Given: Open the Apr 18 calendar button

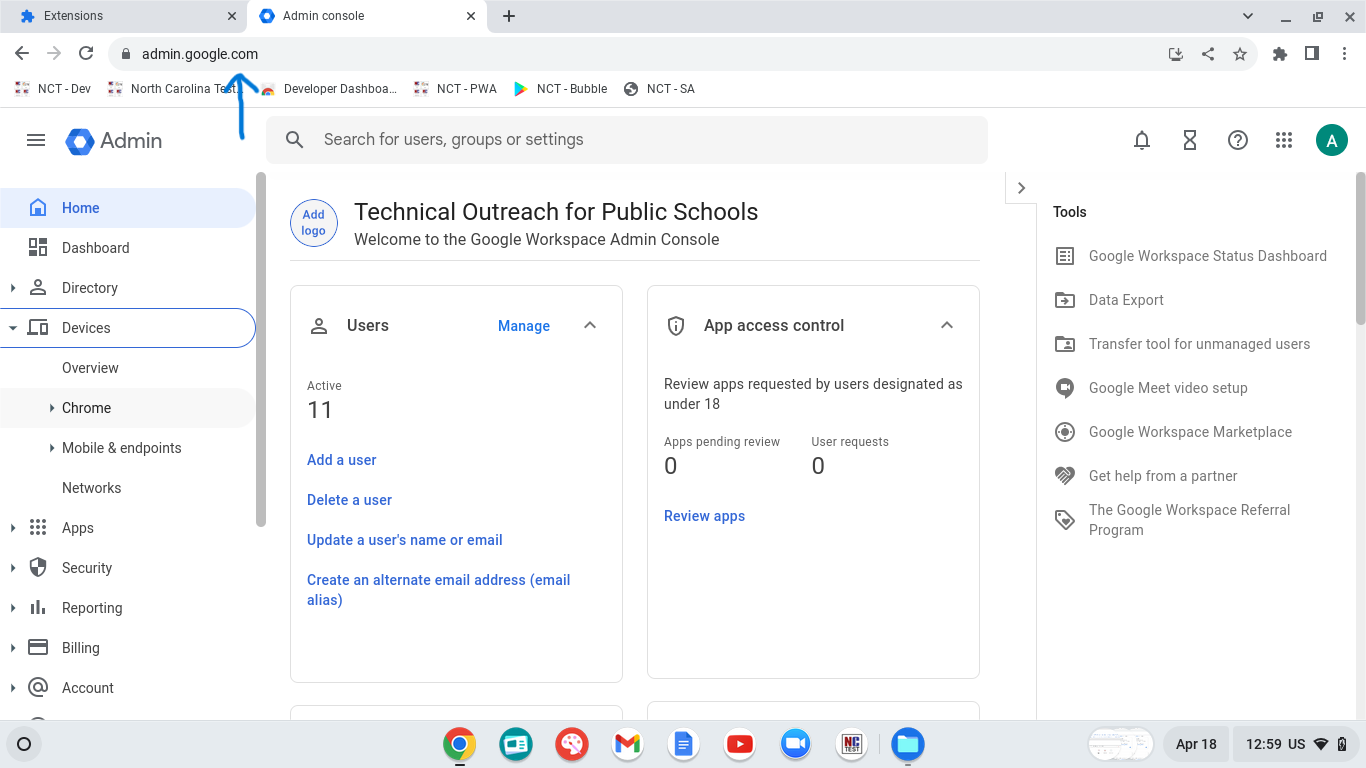Looking at the screenshot, I should click(1196, 744).
